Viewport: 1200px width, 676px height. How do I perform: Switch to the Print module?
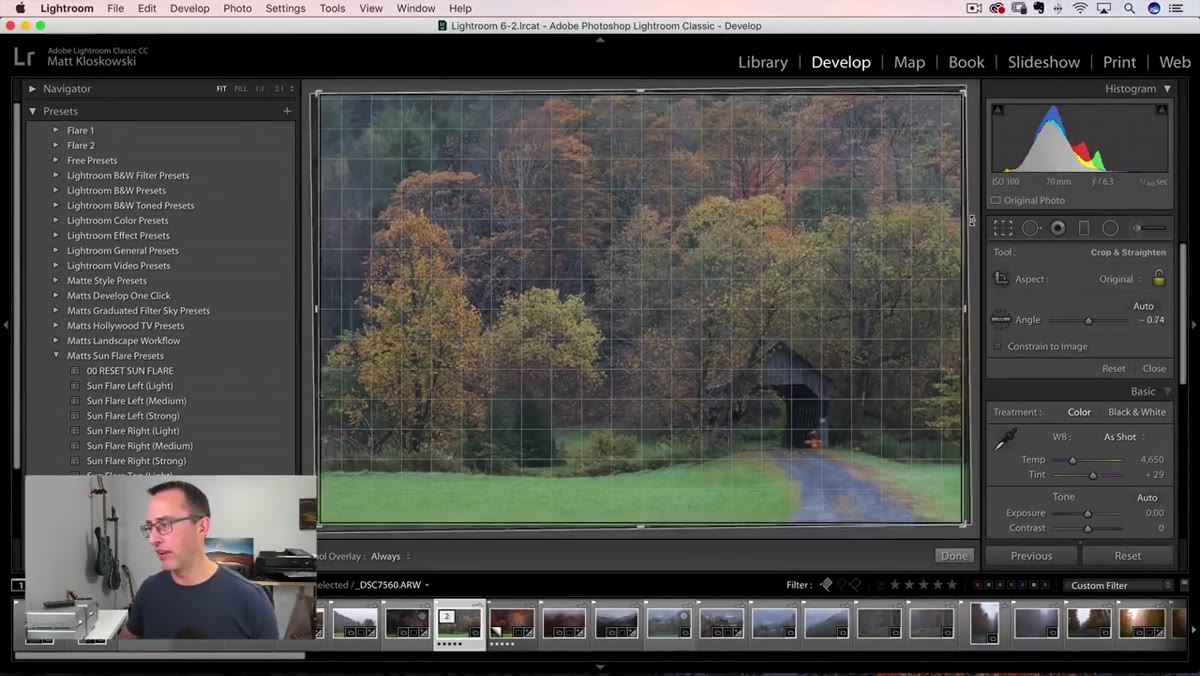pos(1119,62)
